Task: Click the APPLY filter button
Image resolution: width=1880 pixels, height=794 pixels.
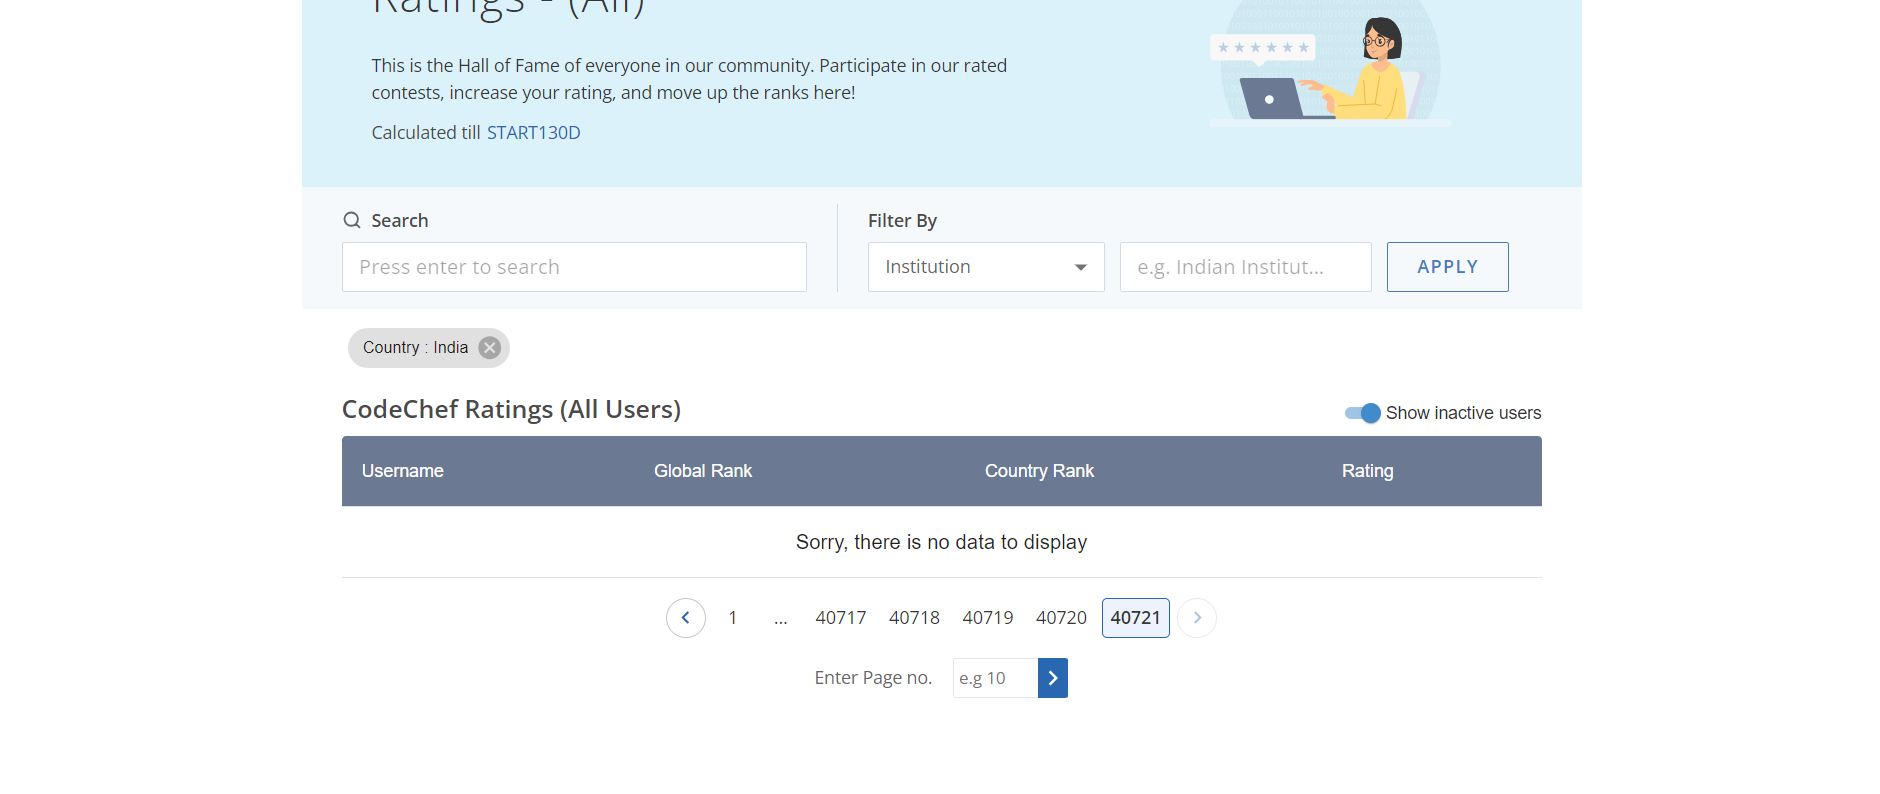Action: [1447, 267]
